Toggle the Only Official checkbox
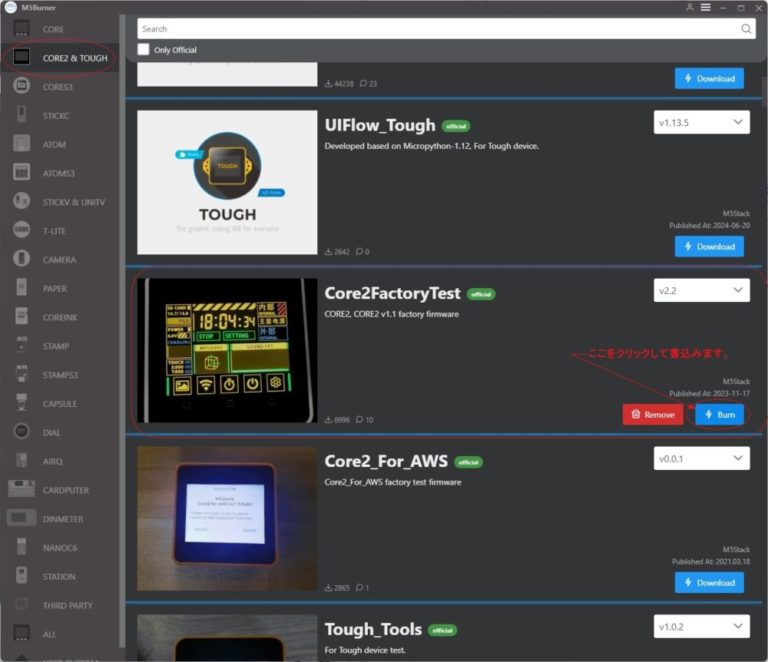The width and height of the screenshot is (768, 662). tap(144, 49)
